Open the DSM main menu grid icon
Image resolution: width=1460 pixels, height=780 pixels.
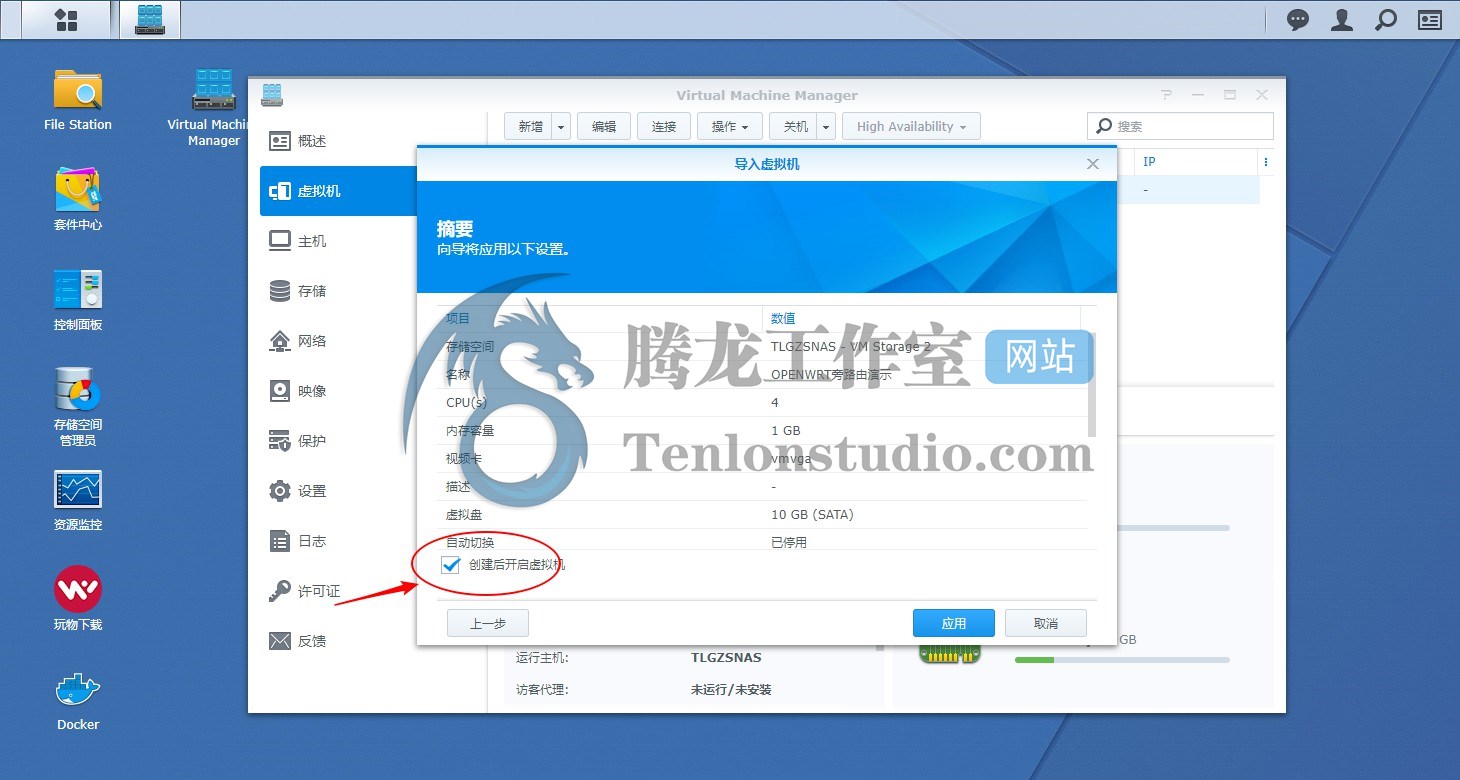pos(66,19)
